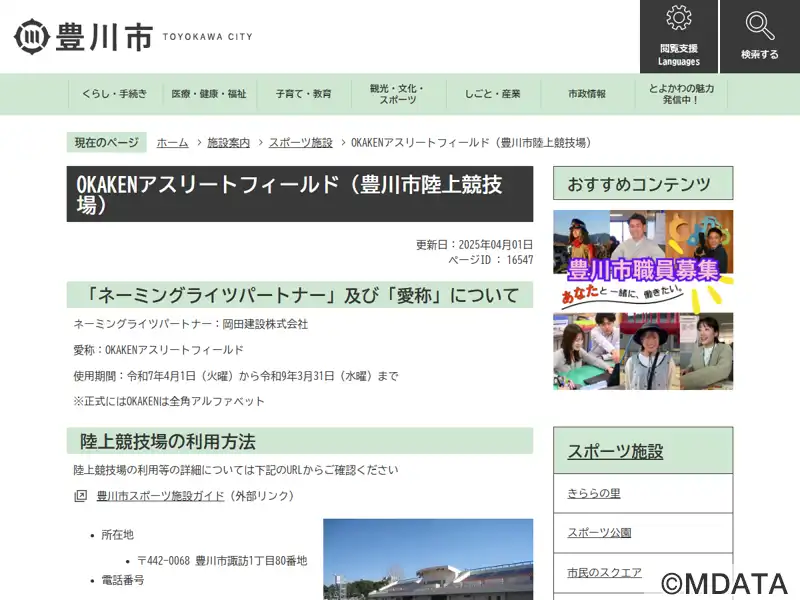Image resolution: width=800 pixels, height=600 pixels.
Task: Open the きららの里 sidebar link
Action: [594, 493]
